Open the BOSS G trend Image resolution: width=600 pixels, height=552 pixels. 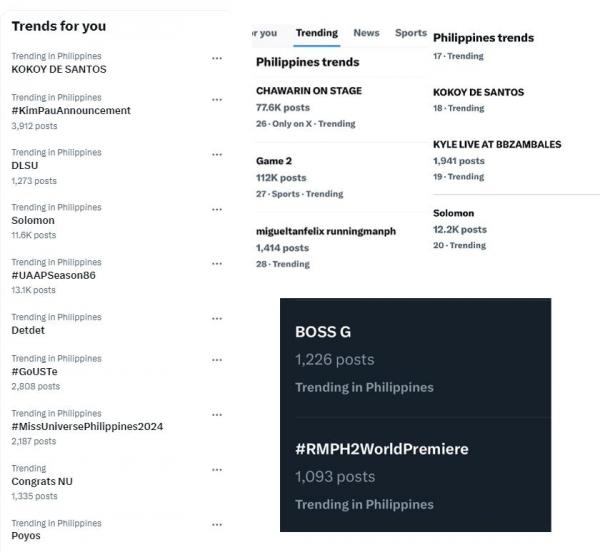[323, 332]
